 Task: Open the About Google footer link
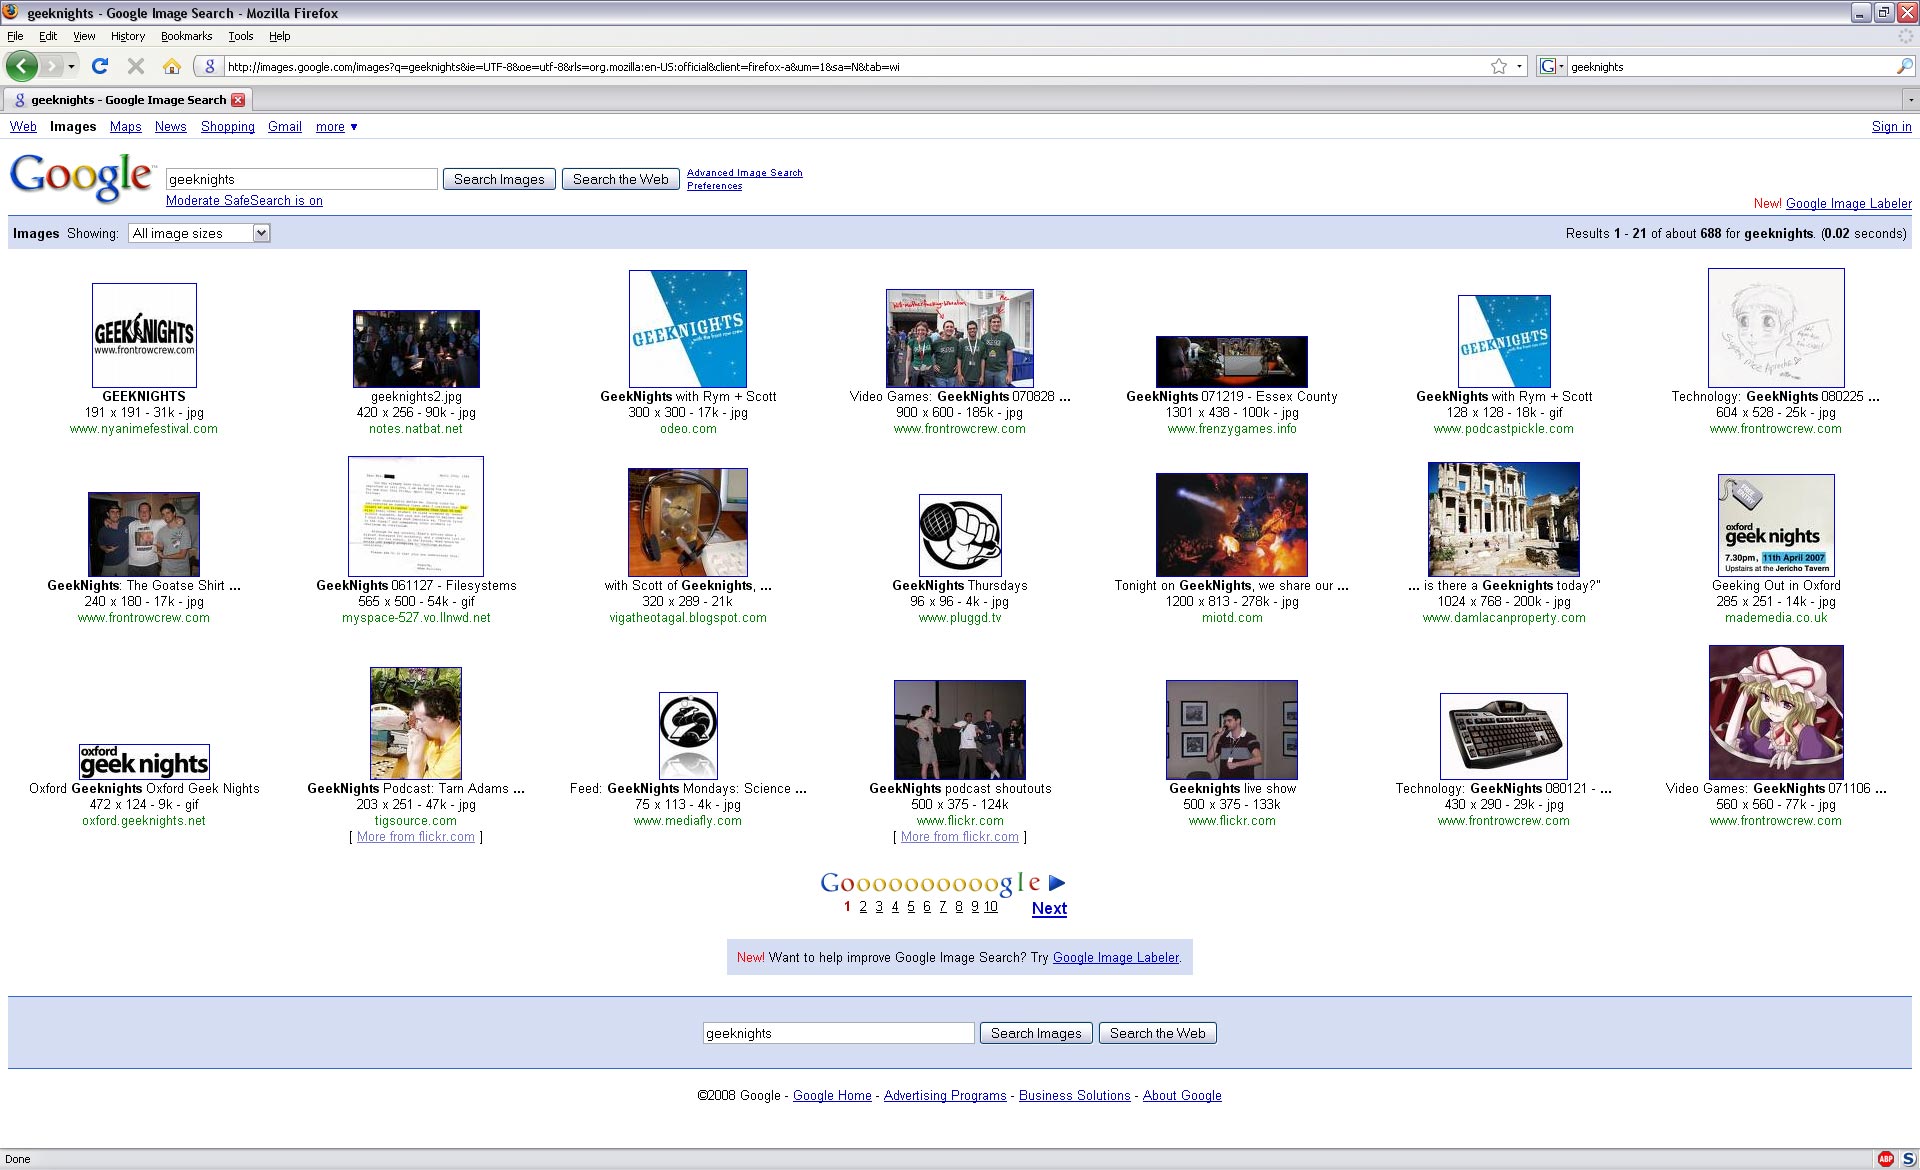(1182, 1096)
